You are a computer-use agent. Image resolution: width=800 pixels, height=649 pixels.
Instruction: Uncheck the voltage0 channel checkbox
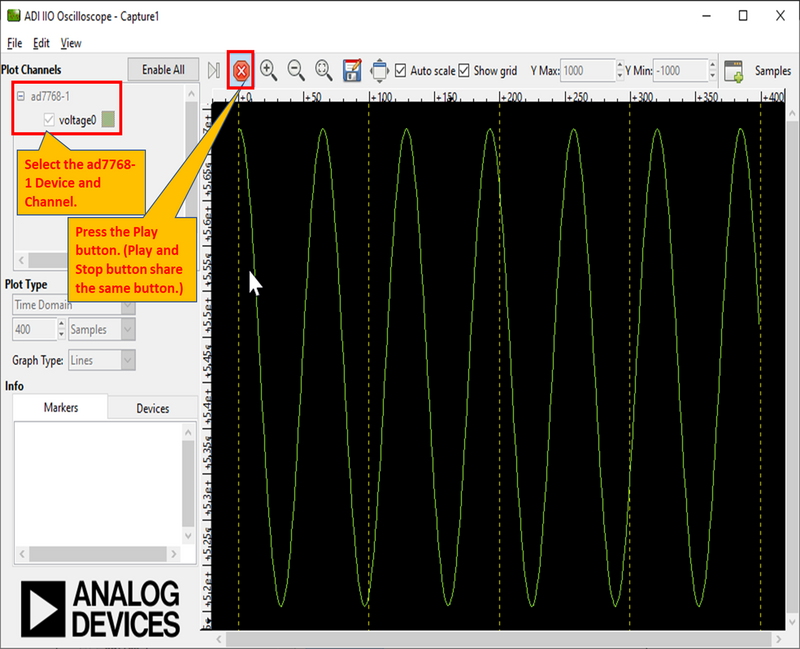tap(49, 120)
